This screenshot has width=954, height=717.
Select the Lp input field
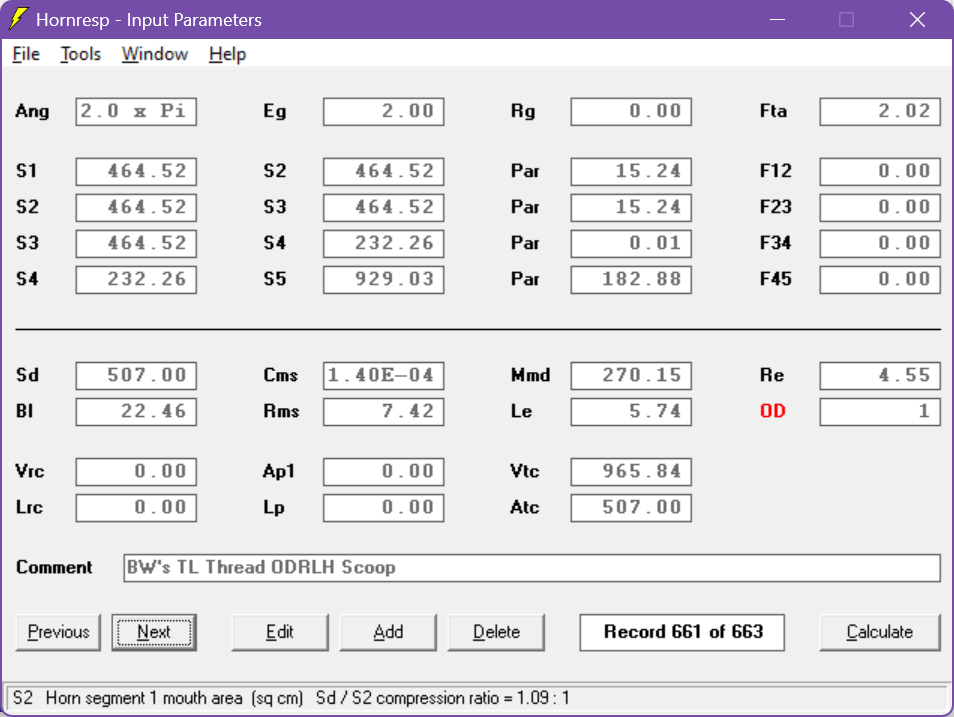(384, 508)
